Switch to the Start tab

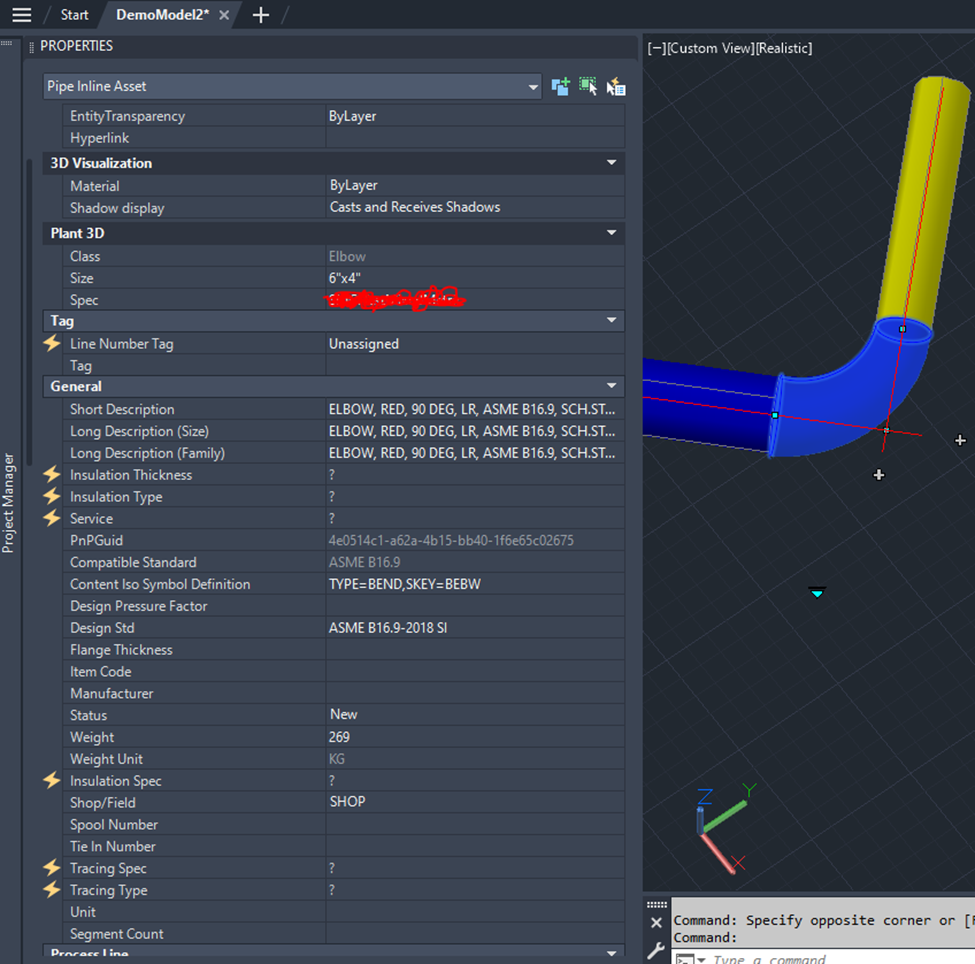(x=74, y=15)
